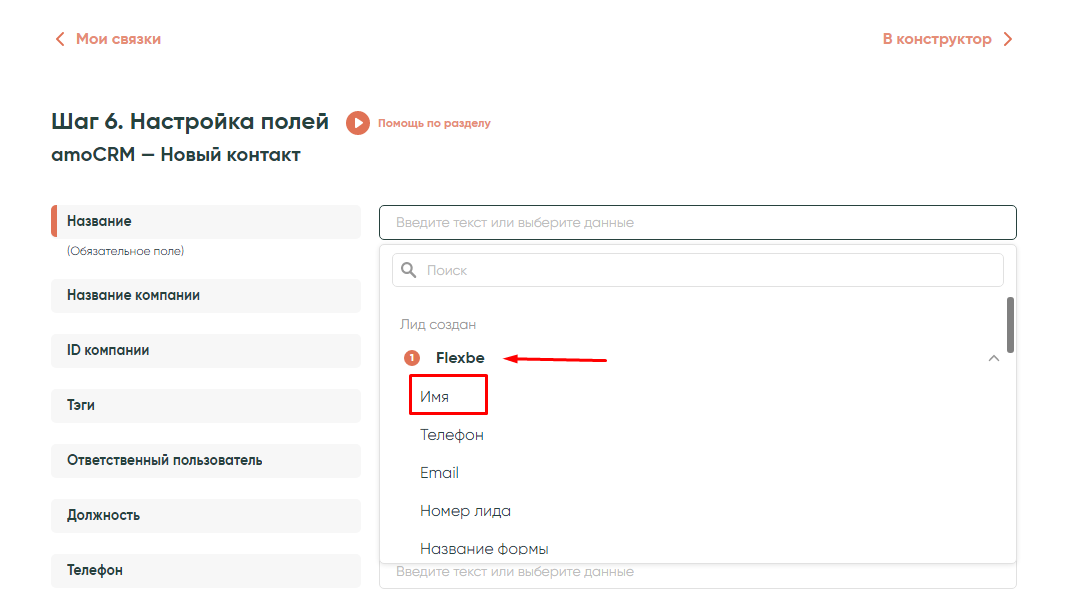Open the Название data input field
1072x607 pixels.
click(x=697, y=222)
